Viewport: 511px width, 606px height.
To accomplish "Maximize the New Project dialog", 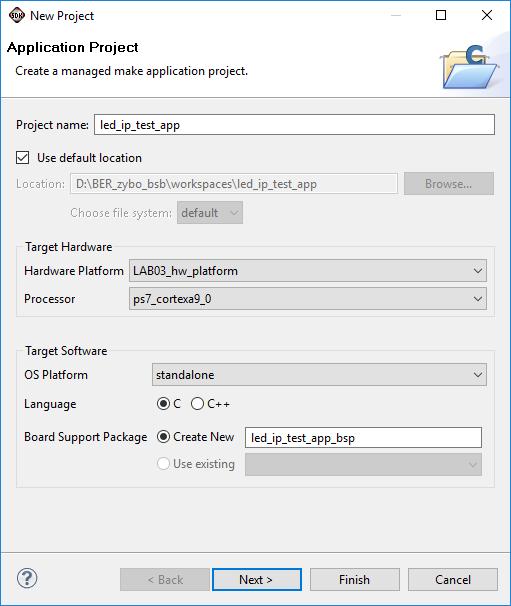I will pyautogui.click(x=441, y=15).
